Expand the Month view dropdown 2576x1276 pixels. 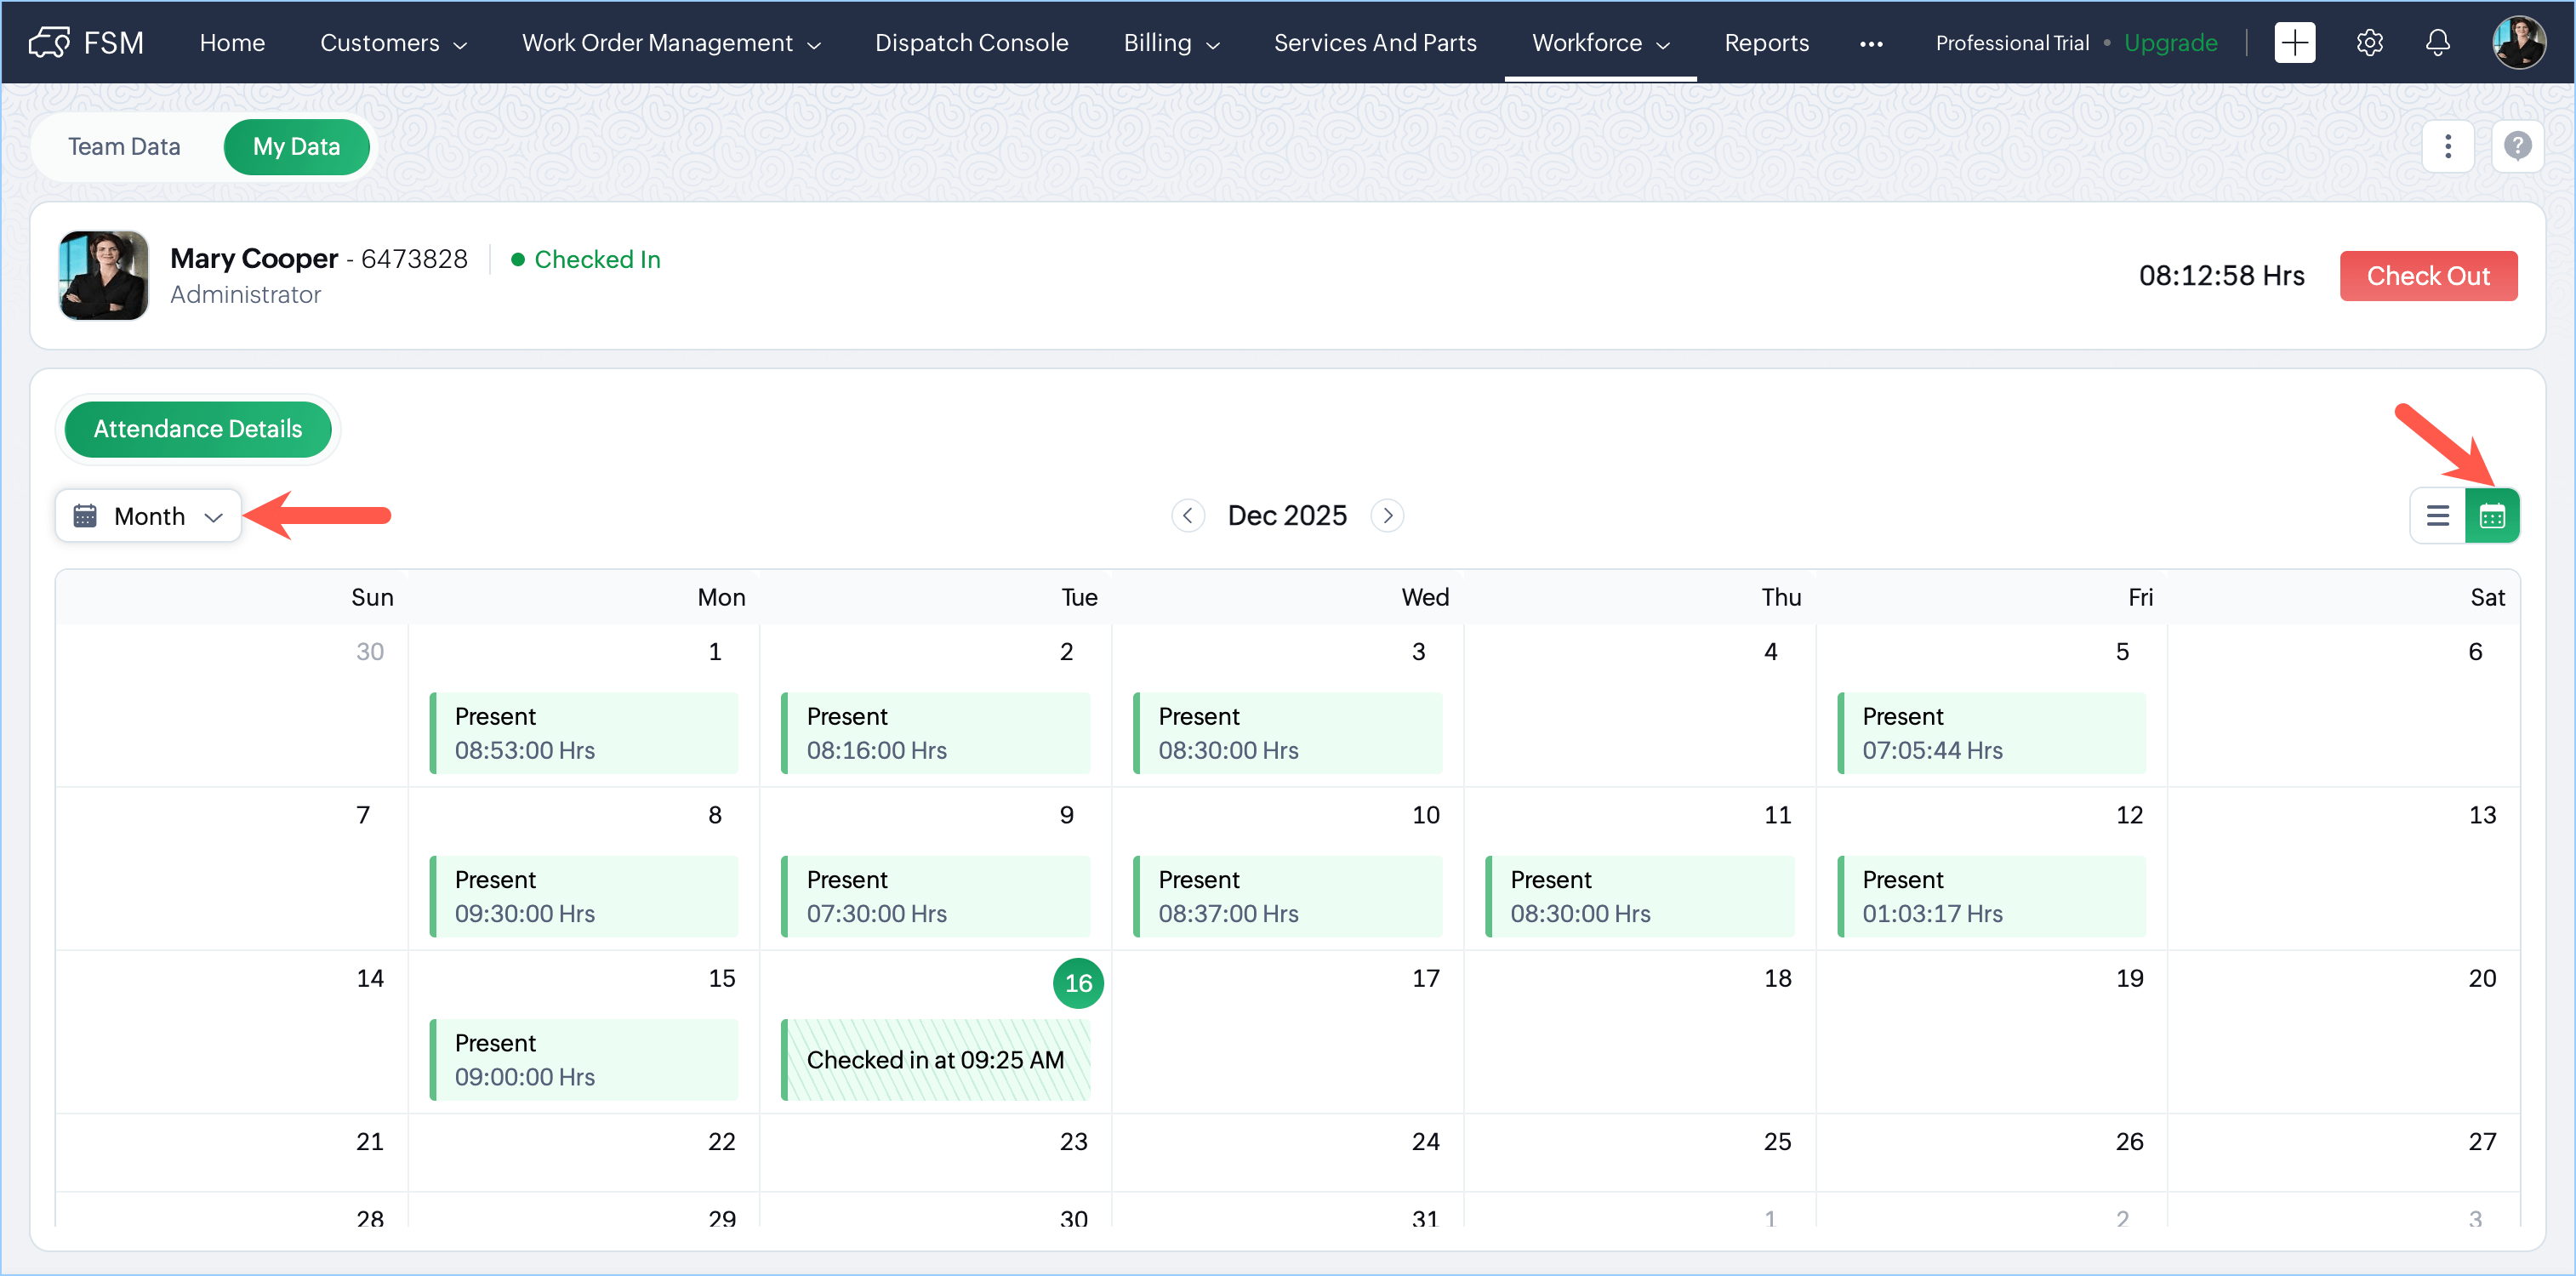pos(149,516)
